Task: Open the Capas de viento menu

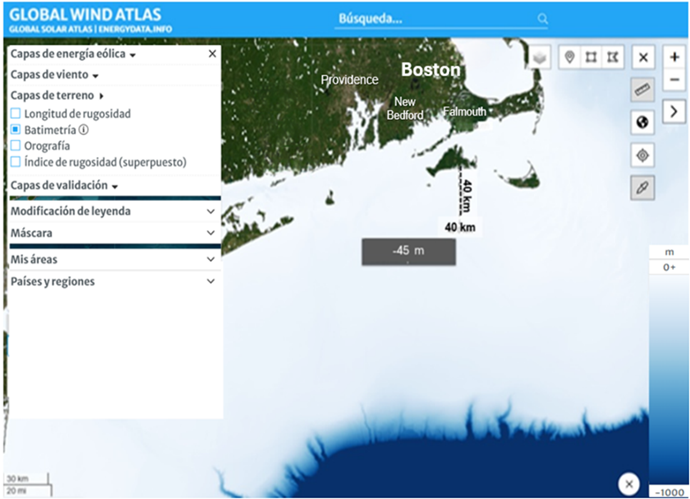Action: click(x=55, y=75)
